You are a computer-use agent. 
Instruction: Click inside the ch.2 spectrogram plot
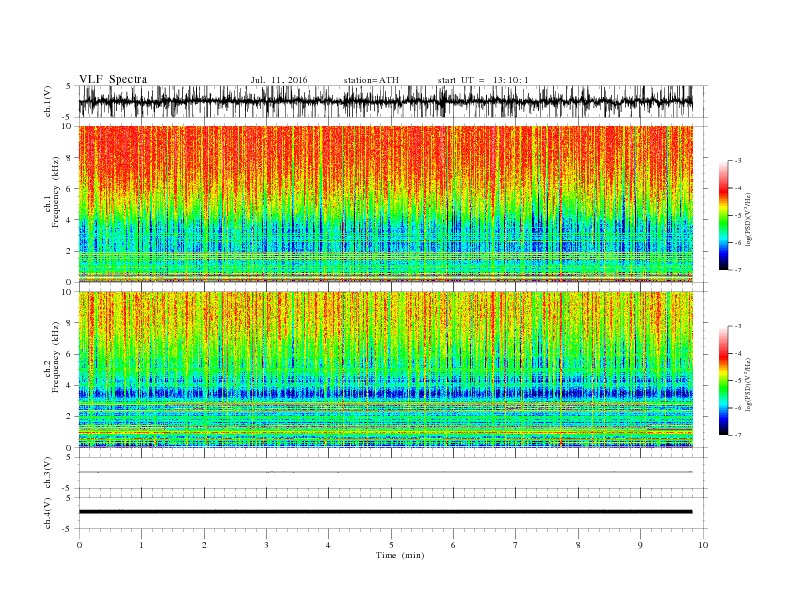point(385,369)
